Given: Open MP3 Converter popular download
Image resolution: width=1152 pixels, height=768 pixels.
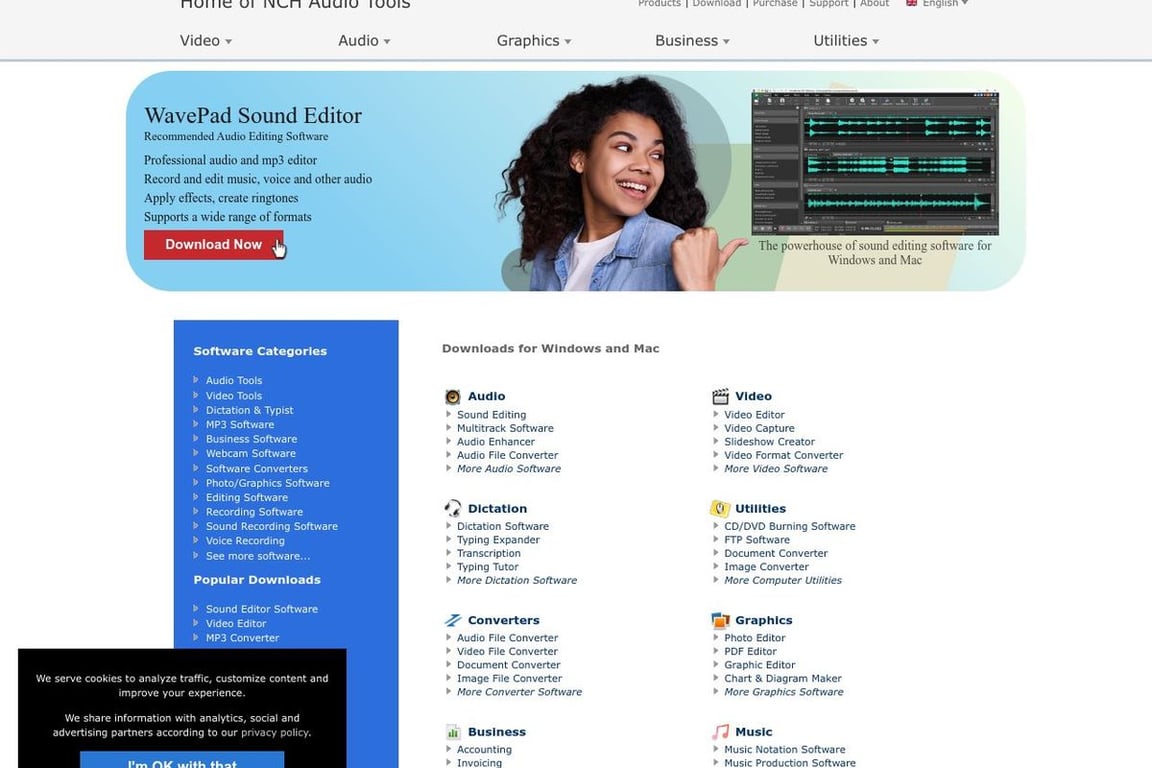Looking at the screenshot, I should 242,639.
